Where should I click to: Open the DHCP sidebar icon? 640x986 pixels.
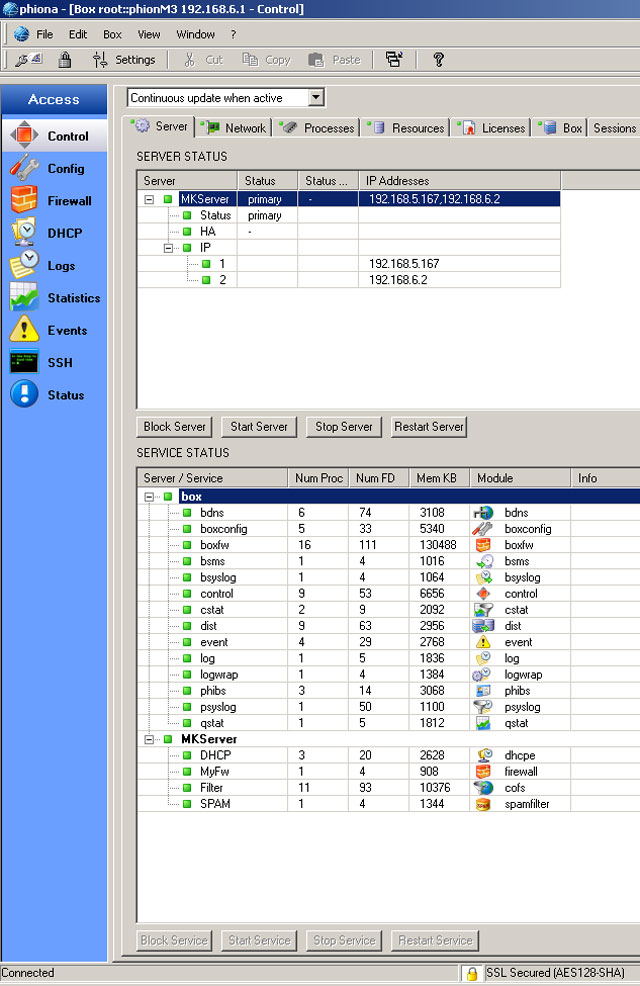[24, 233]
